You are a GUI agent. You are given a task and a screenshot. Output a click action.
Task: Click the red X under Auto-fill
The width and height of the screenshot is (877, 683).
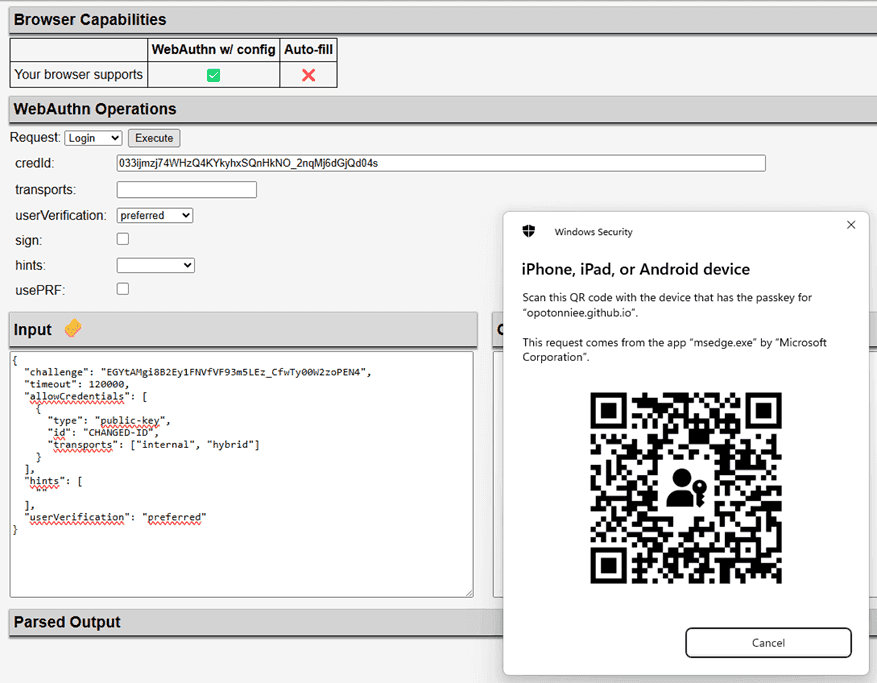[308, 75]
